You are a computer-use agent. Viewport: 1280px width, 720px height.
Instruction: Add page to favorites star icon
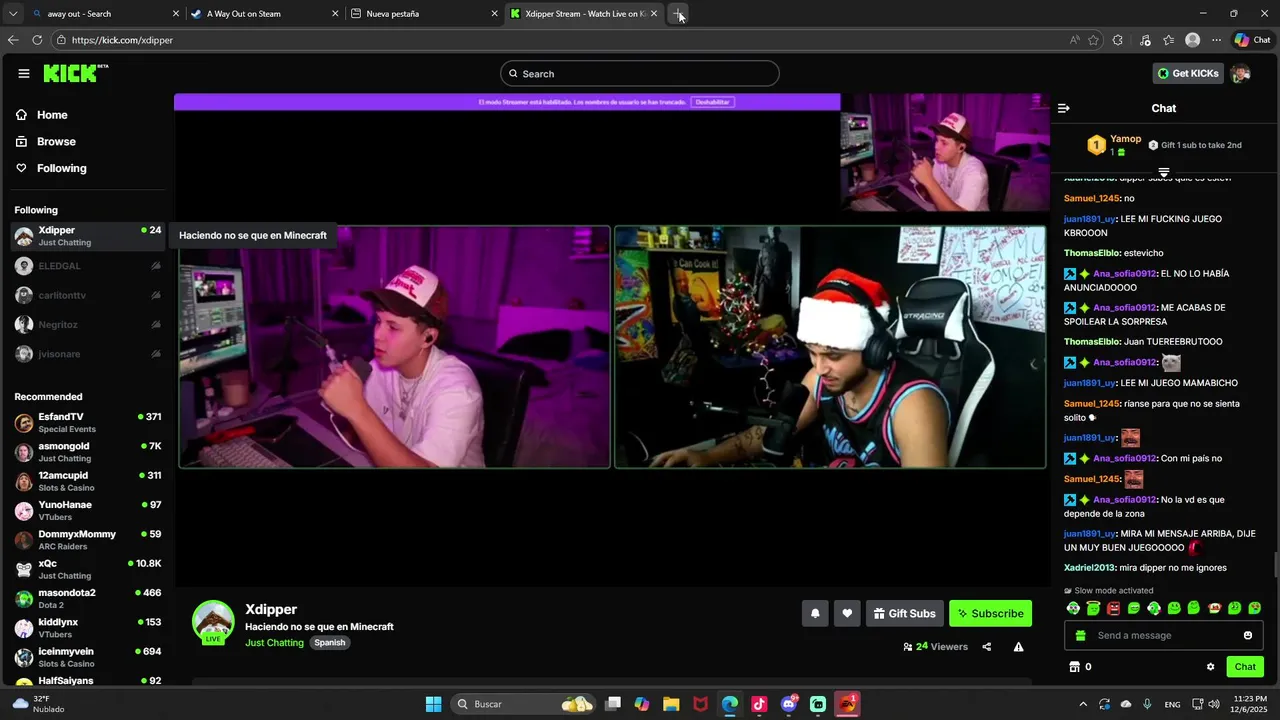1093,40
